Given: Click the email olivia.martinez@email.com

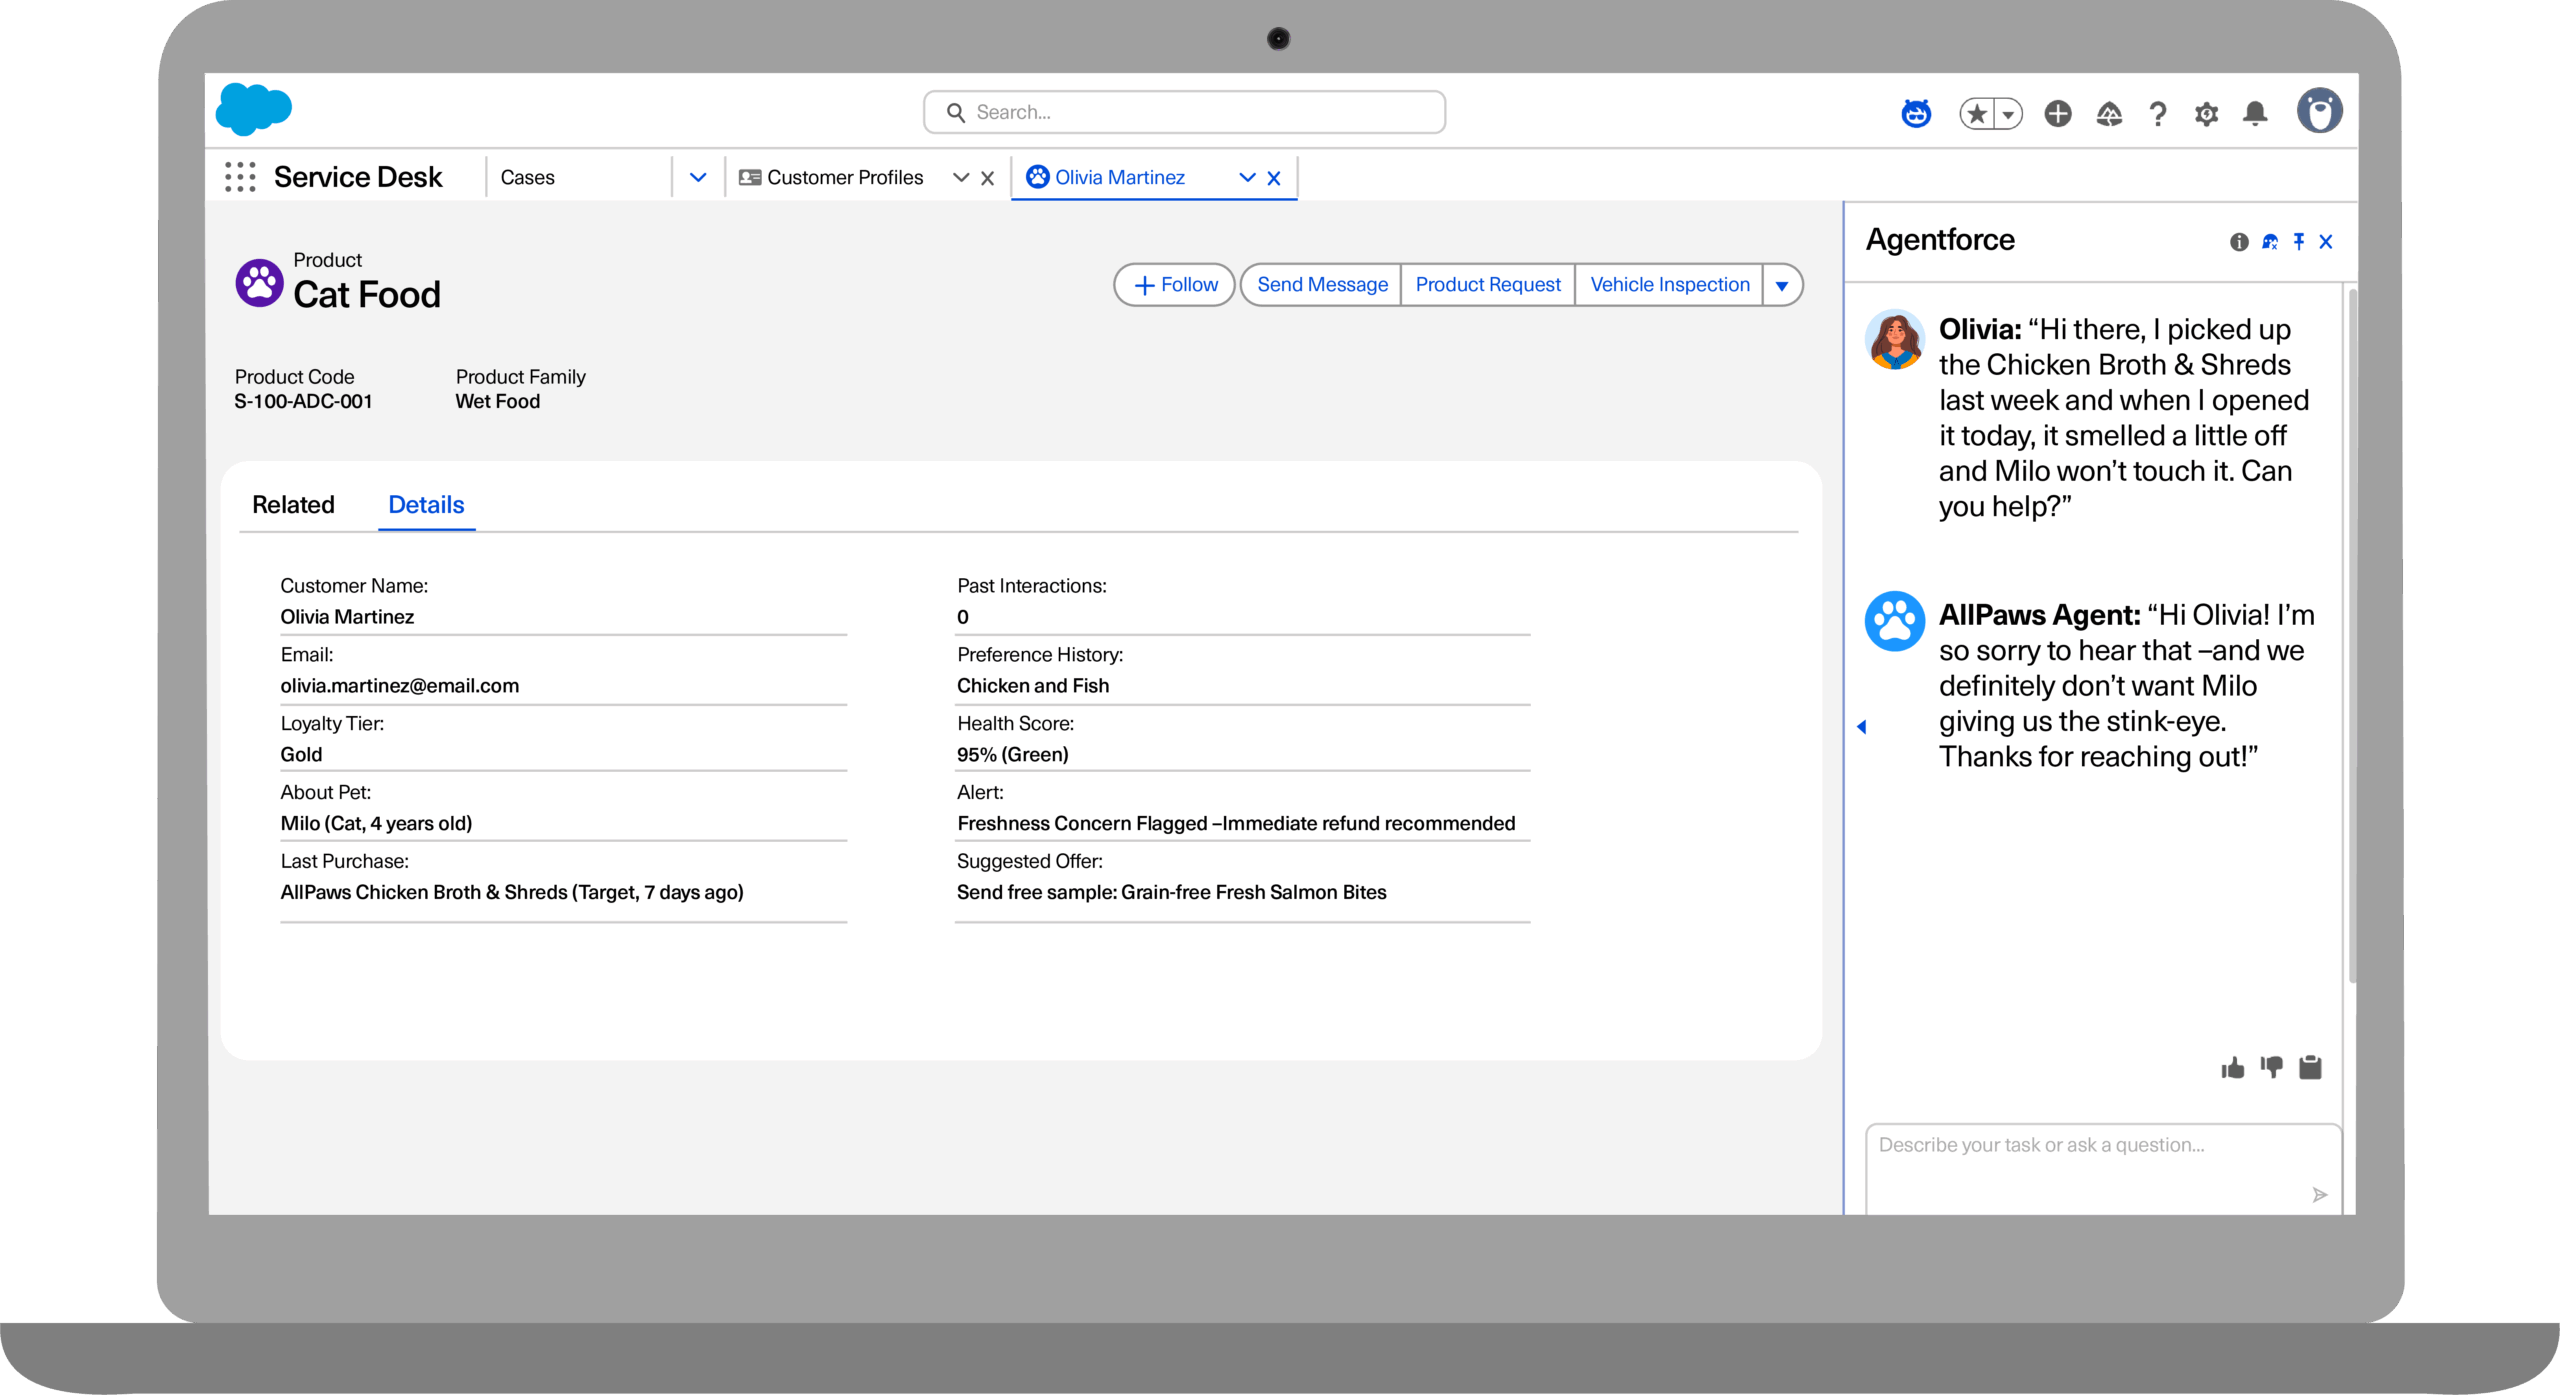Looking at the screenshot, I should tap(400, 685).
